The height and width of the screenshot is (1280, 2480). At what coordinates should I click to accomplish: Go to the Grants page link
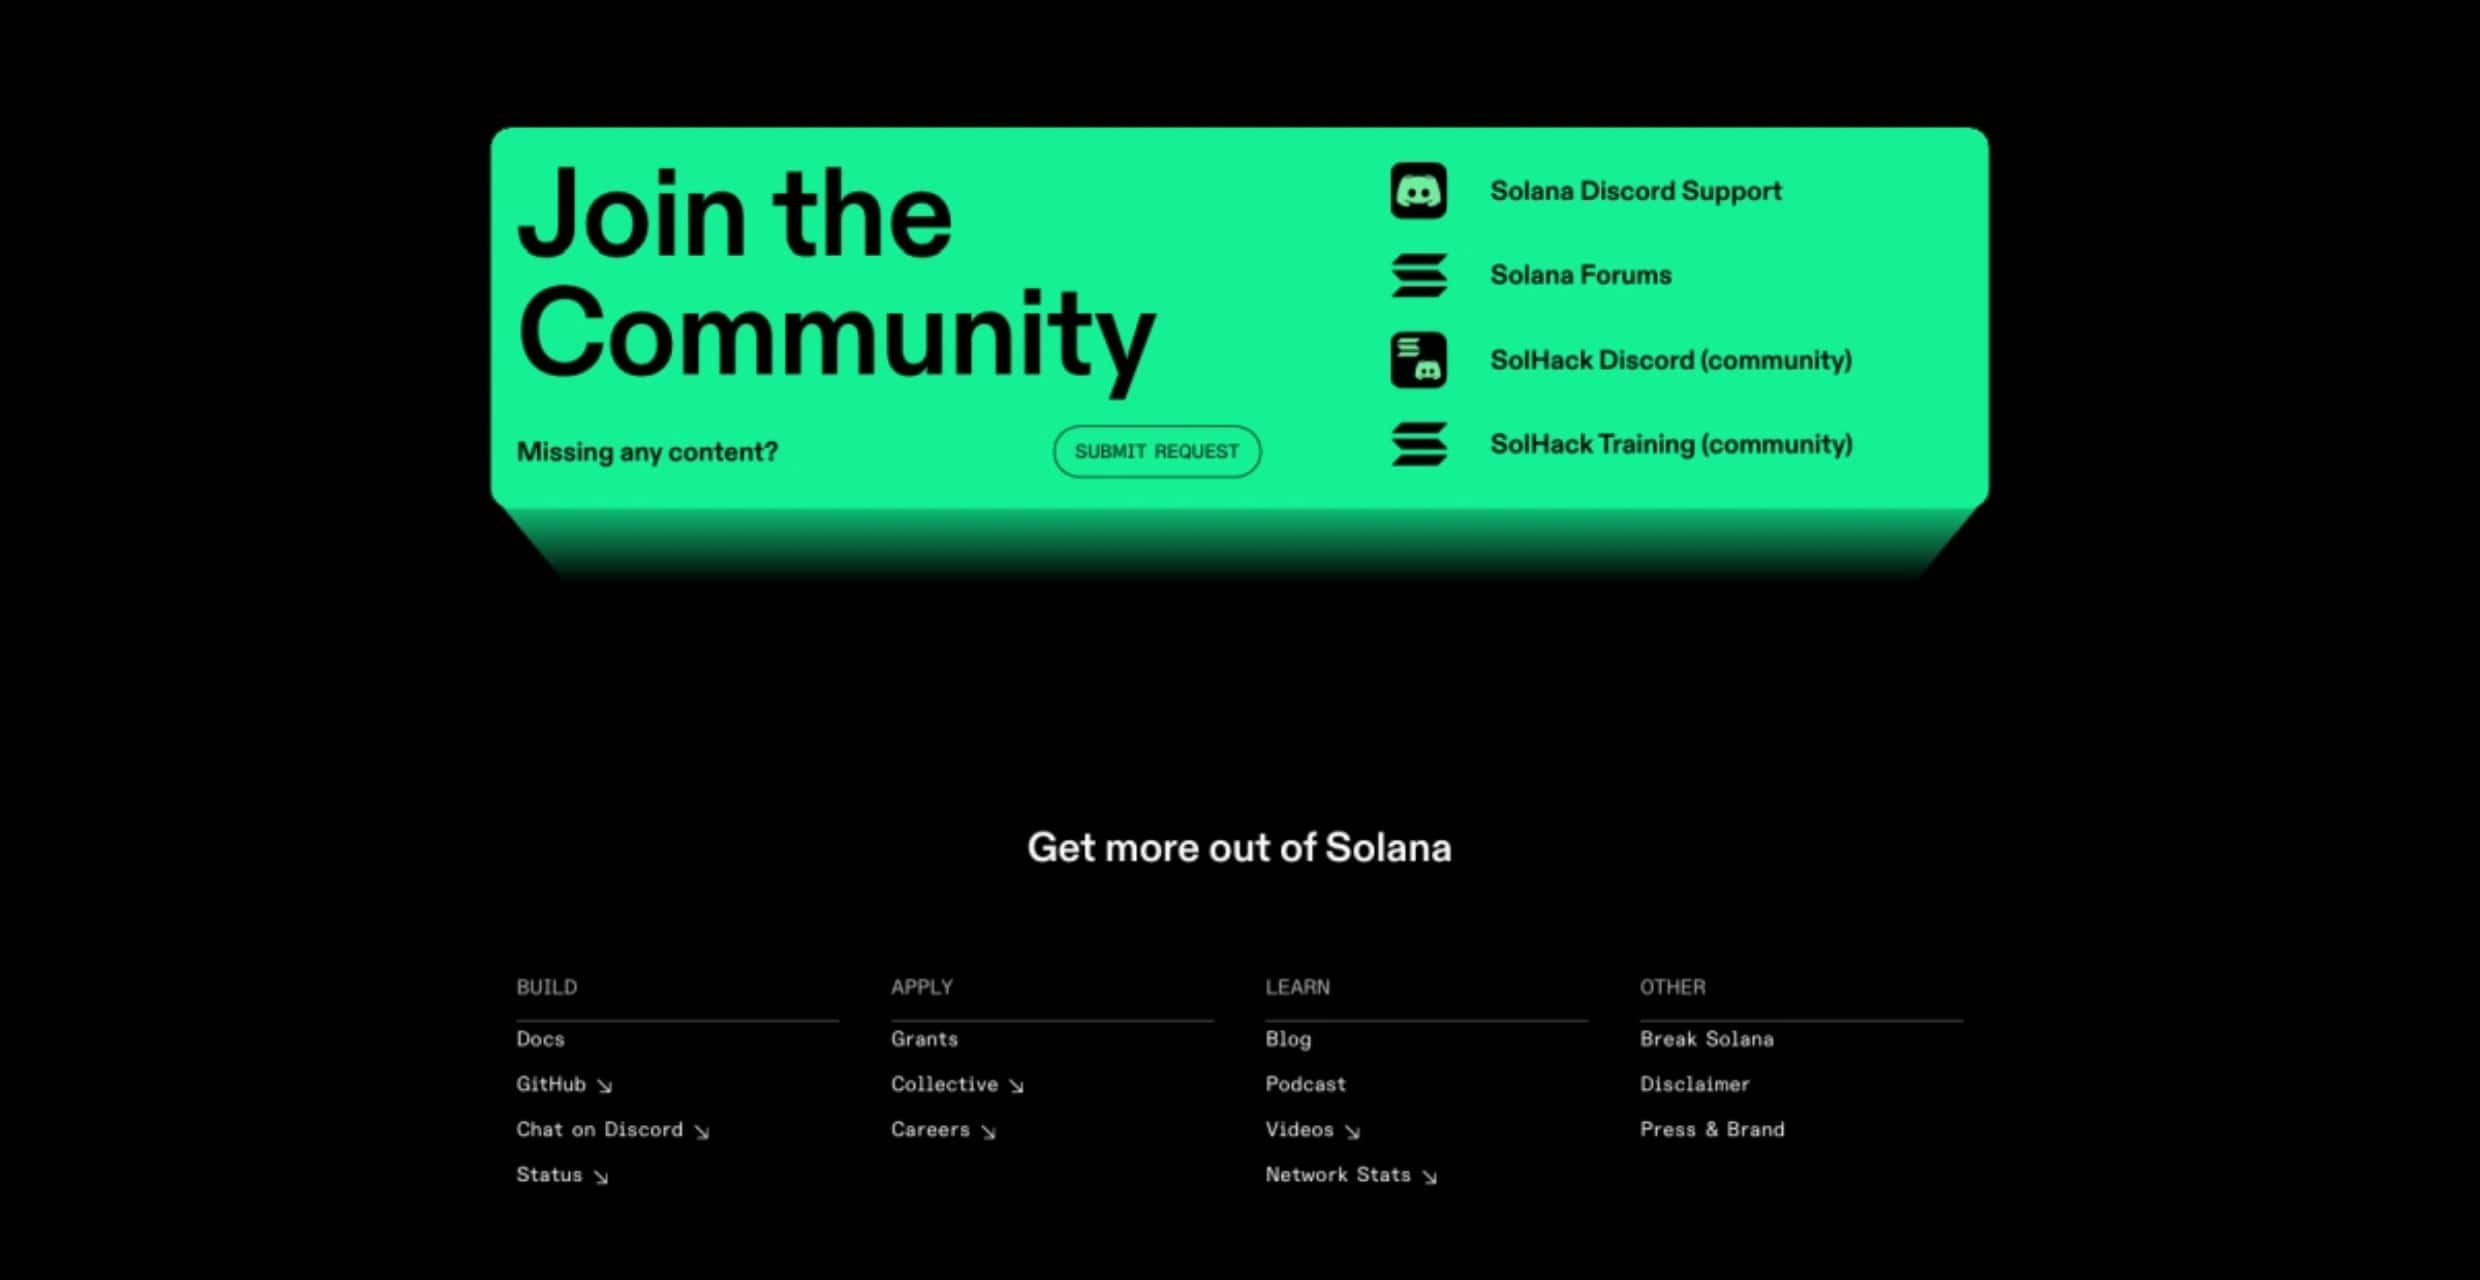pyautogui.click(x=924, y=1039)
